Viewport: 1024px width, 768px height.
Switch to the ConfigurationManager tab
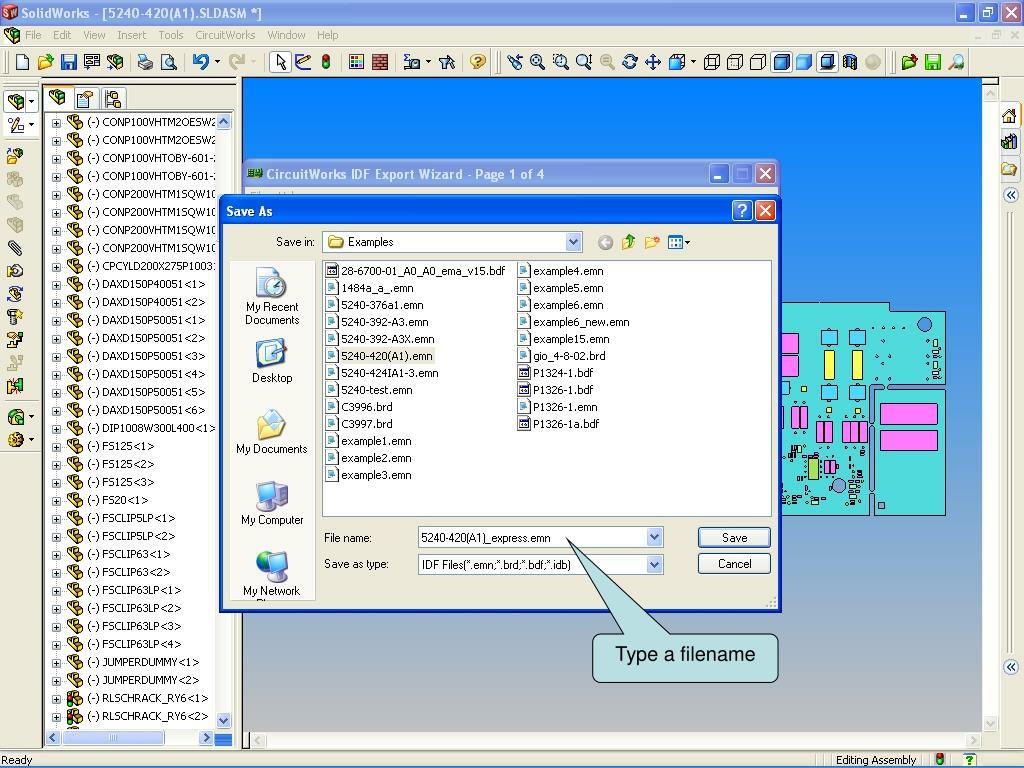[x=112, y=99]
